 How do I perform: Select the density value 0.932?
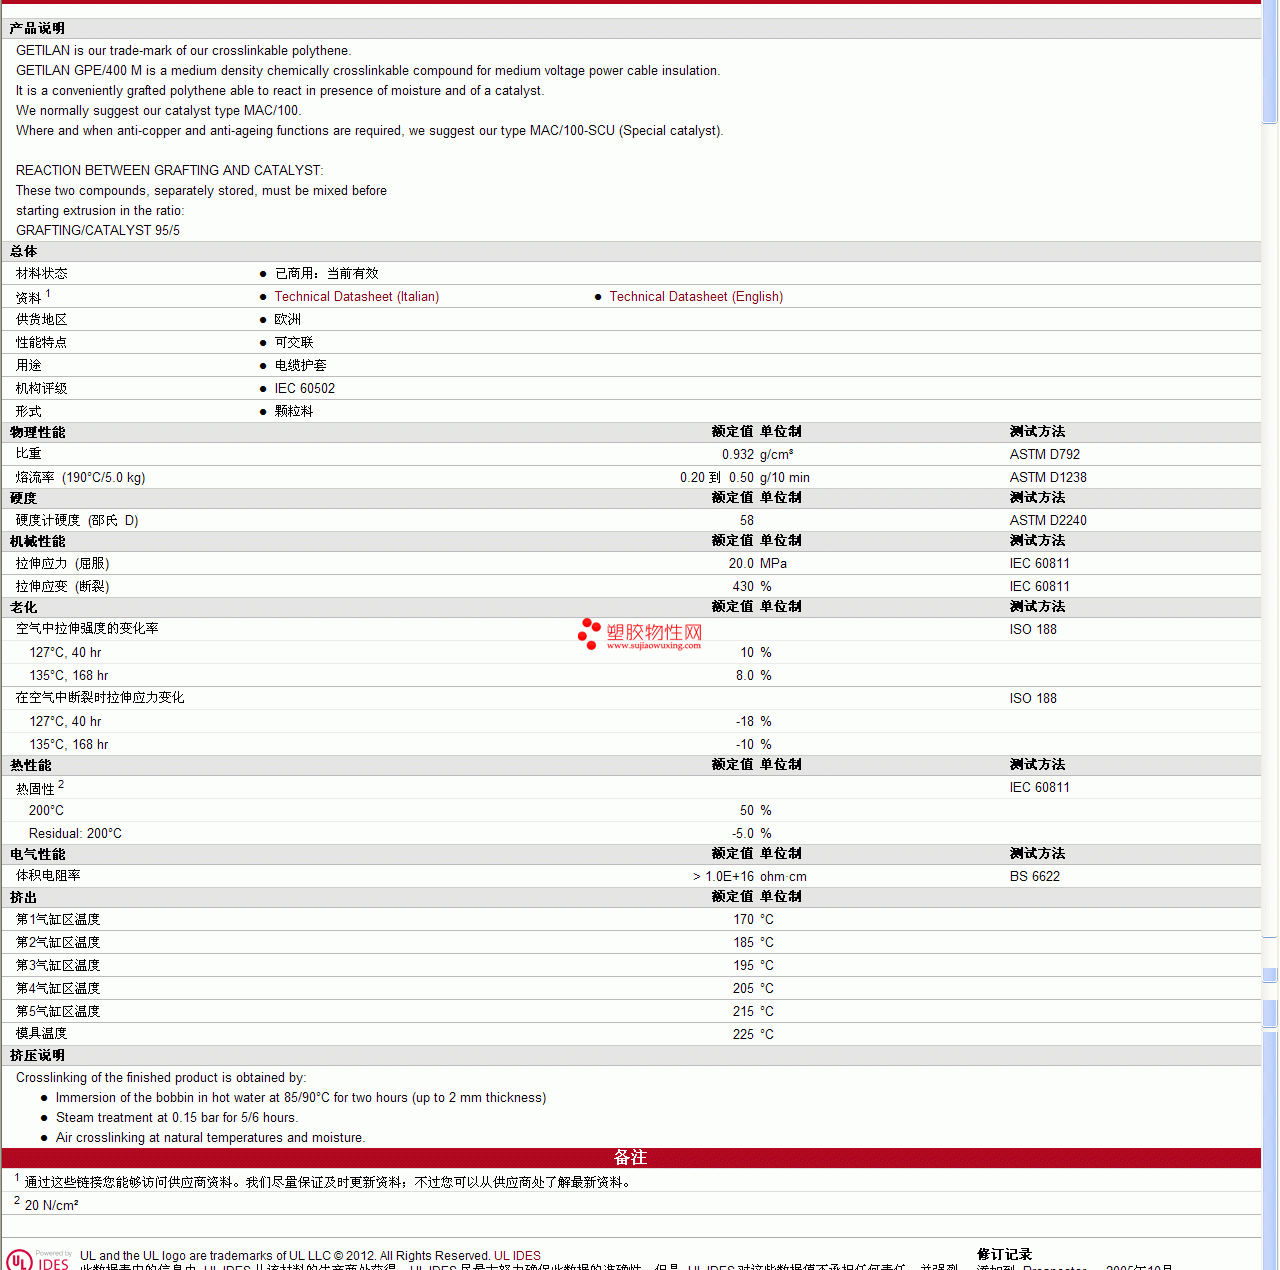(738, 455)
